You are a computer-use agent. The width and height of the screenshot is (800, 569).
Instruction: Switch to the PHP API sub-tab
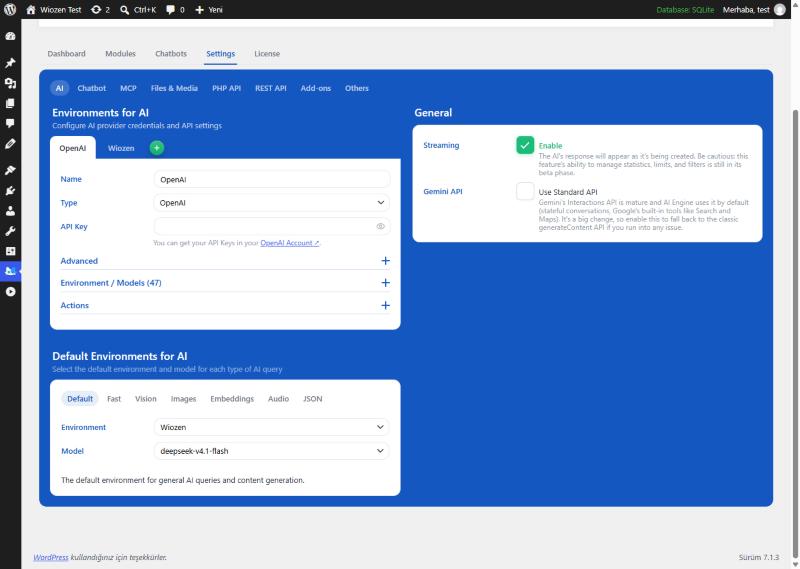[x=227, y=88]
